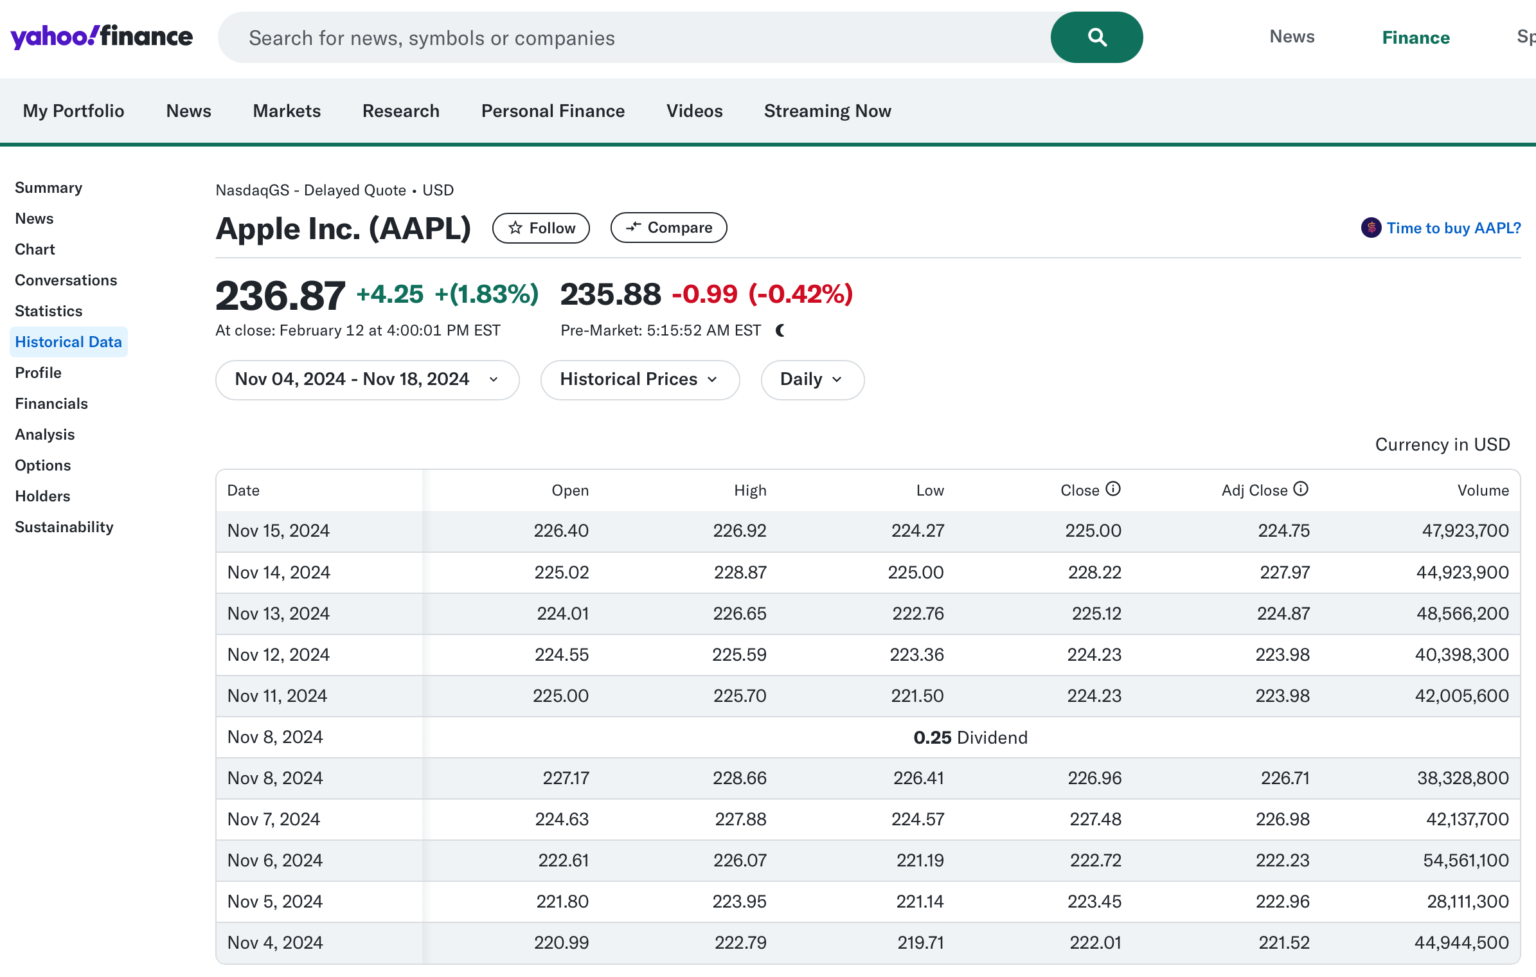Go to Summary in the sidebar
This screenshot has width=1536, height=977.
pos(49,188)
